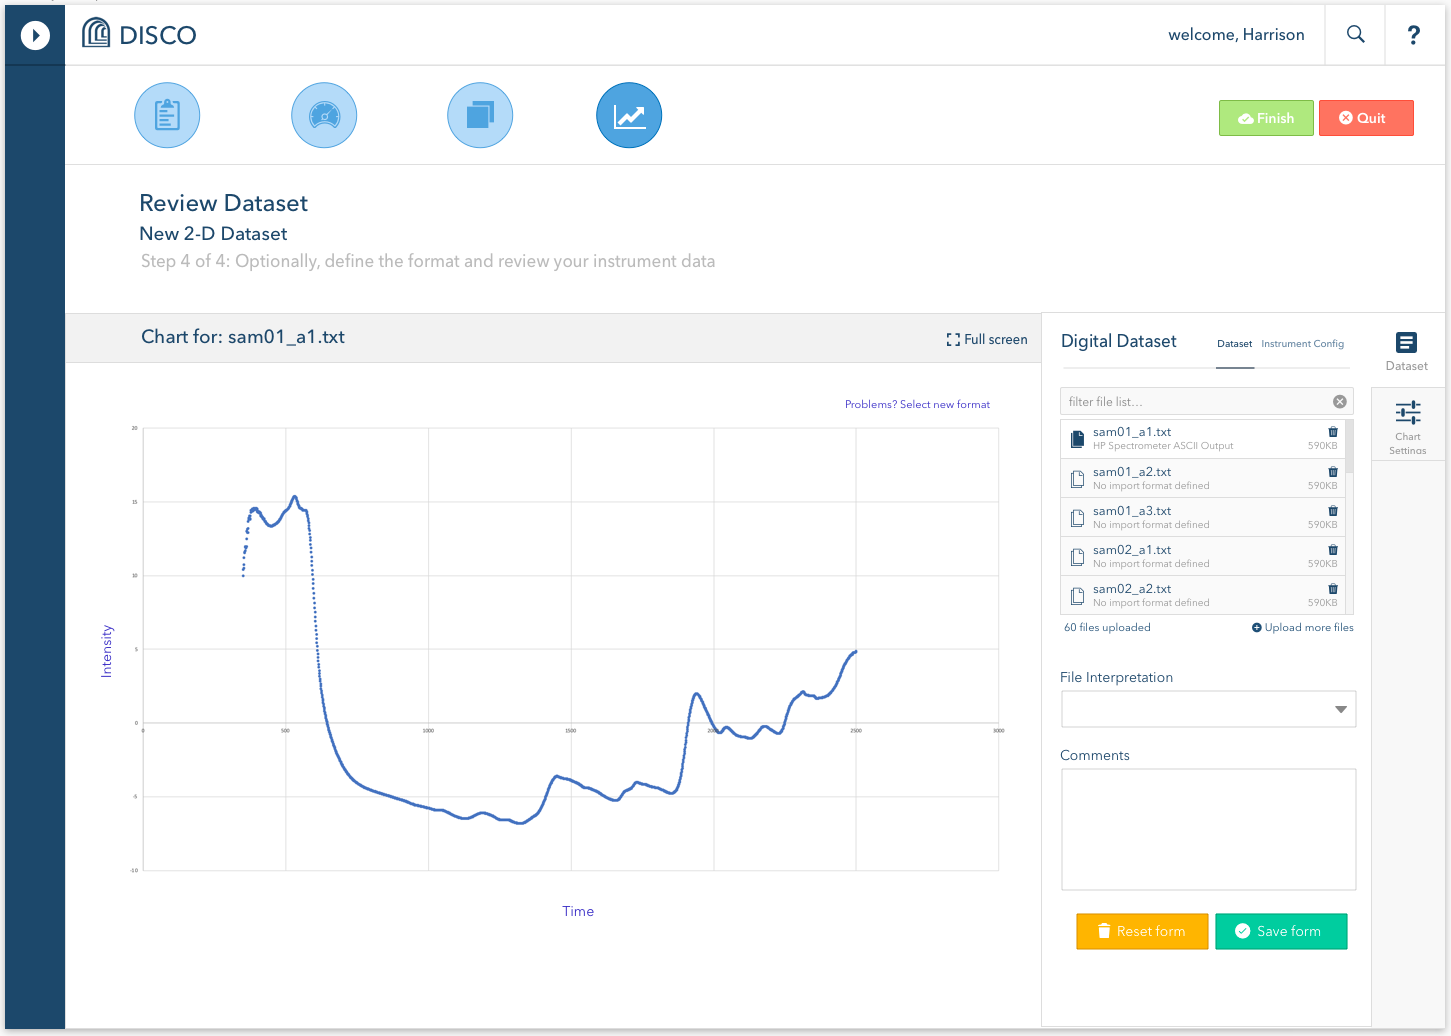Click the Finish button
Viewport: 1451px width, 1036px height.
pos(1266,117)
